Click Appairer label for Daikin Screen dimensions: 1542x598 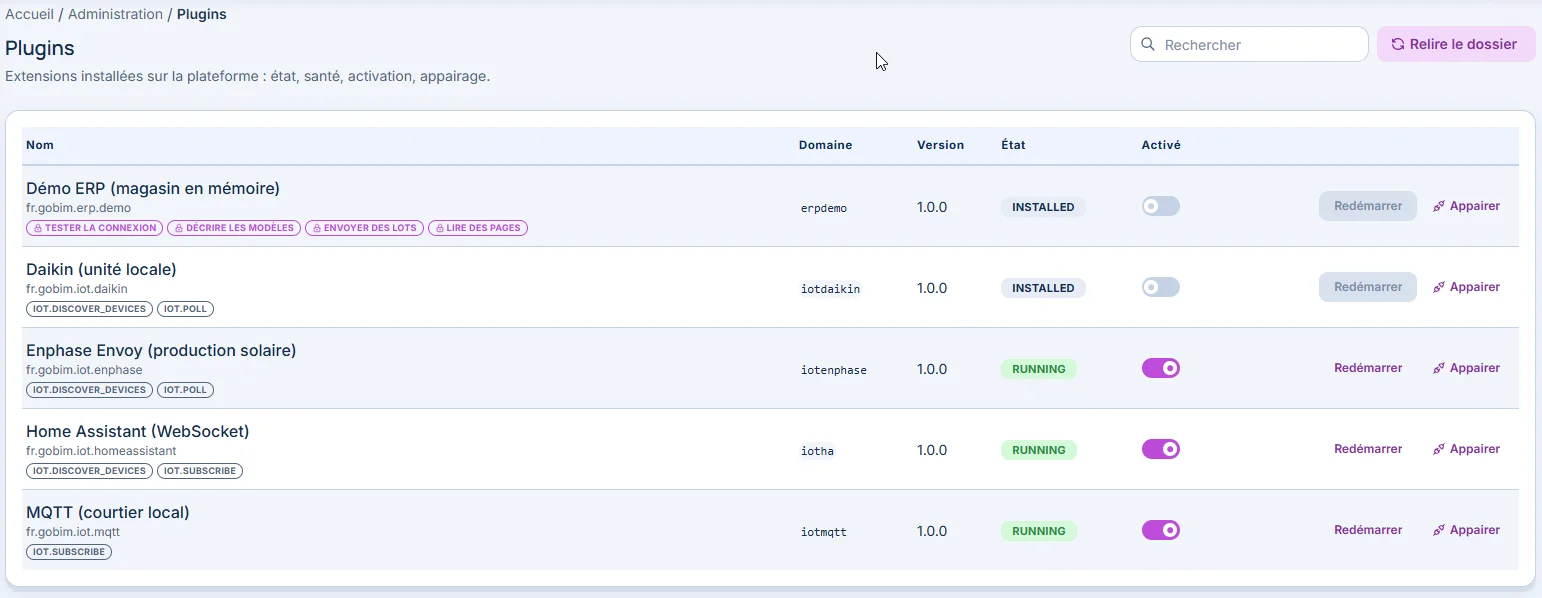(1475, 287)
